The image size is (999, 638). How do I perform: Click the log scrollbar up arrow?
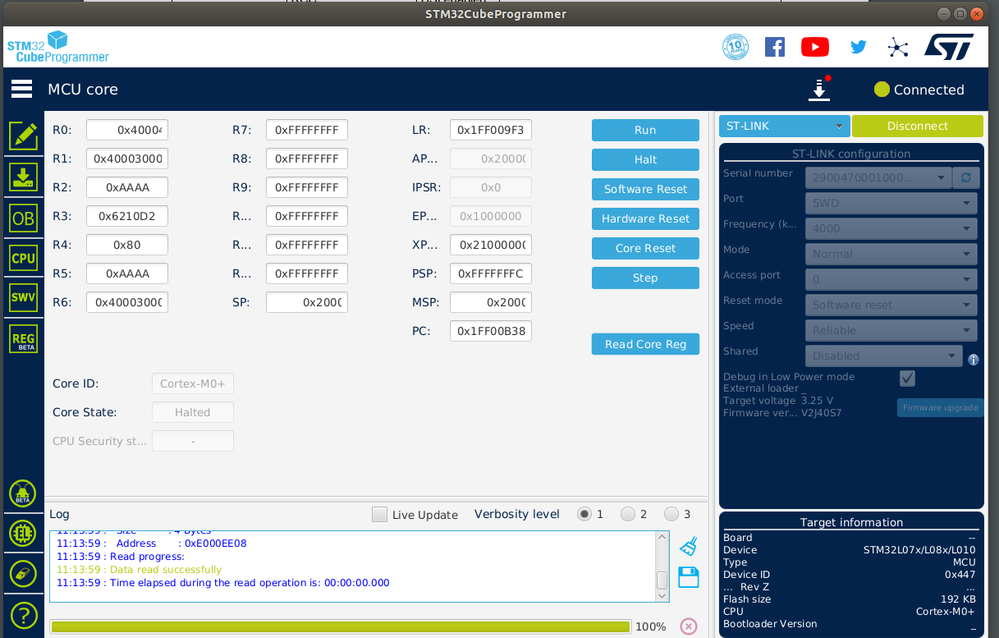point(662,537)
